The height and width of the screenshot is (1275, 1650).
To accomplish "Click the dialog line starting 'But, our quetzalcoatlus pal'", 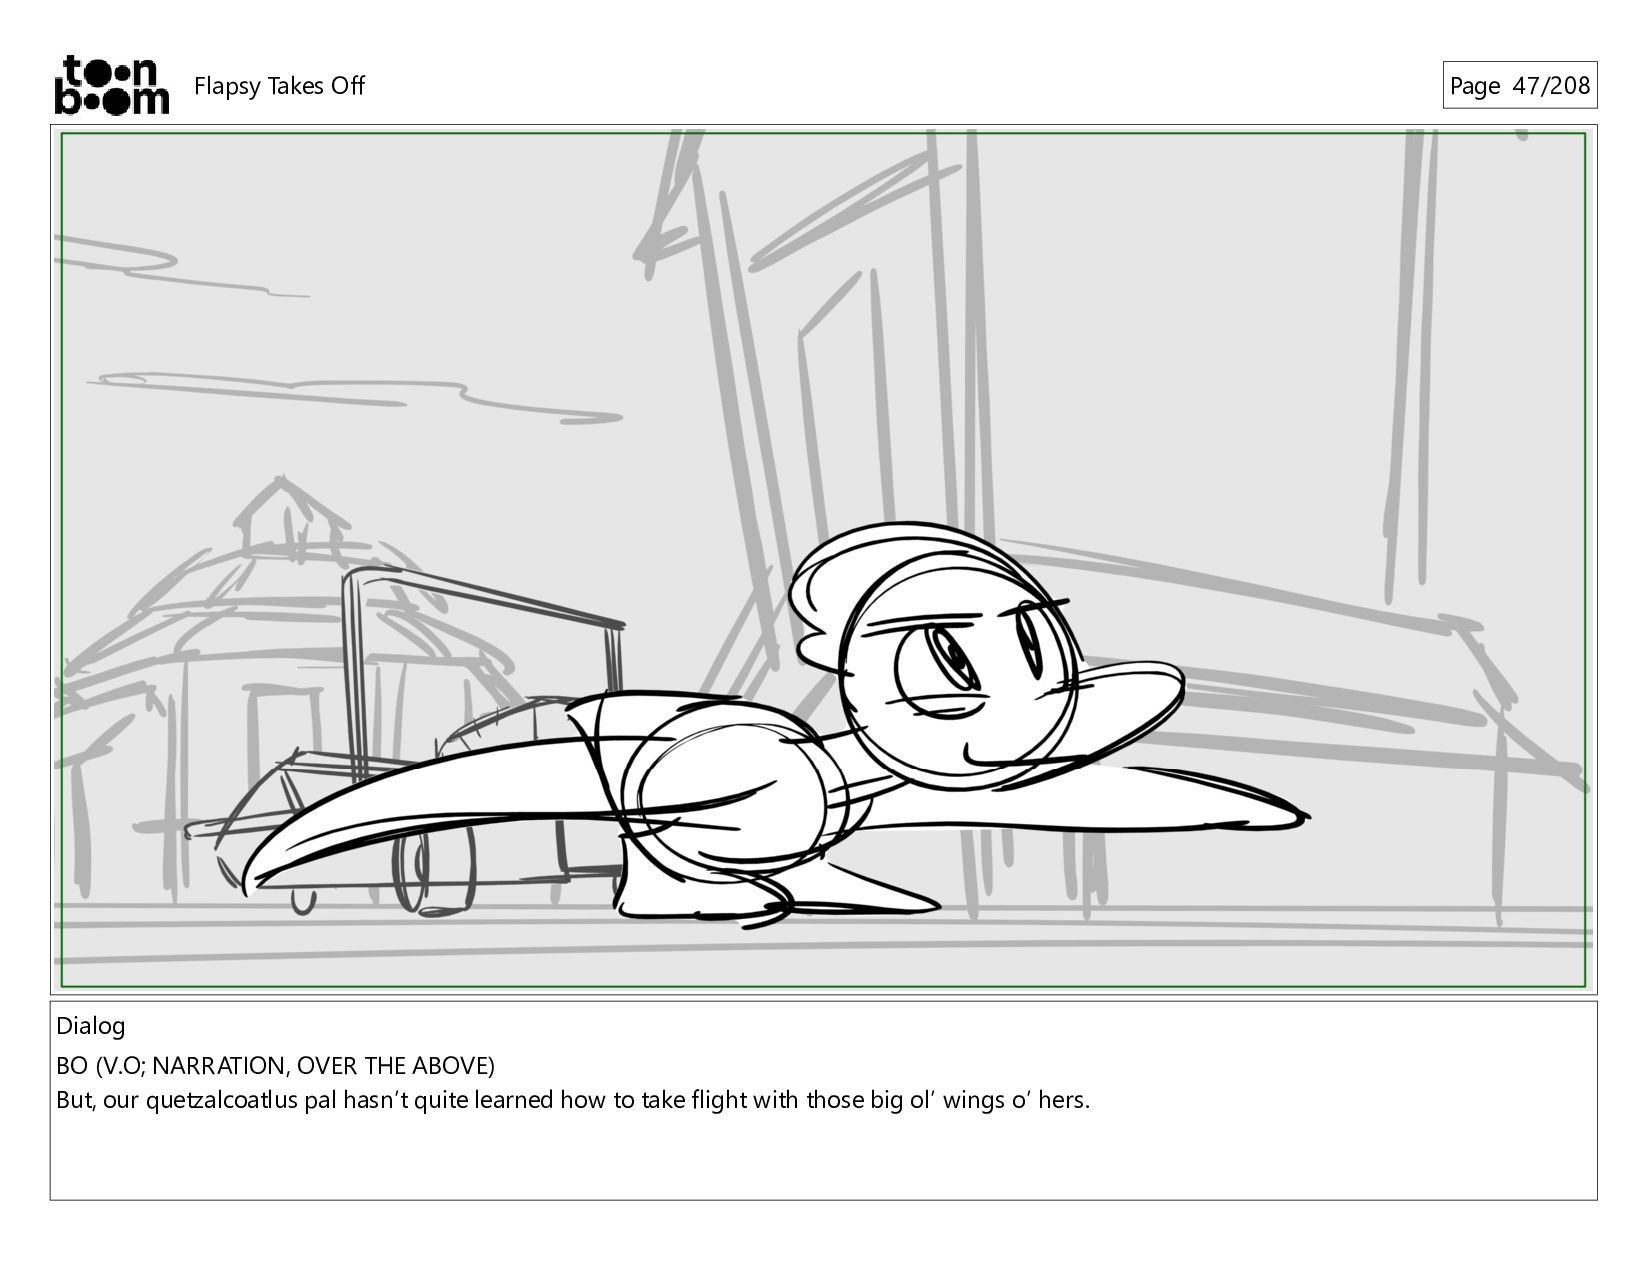I will pos(573,1101).
